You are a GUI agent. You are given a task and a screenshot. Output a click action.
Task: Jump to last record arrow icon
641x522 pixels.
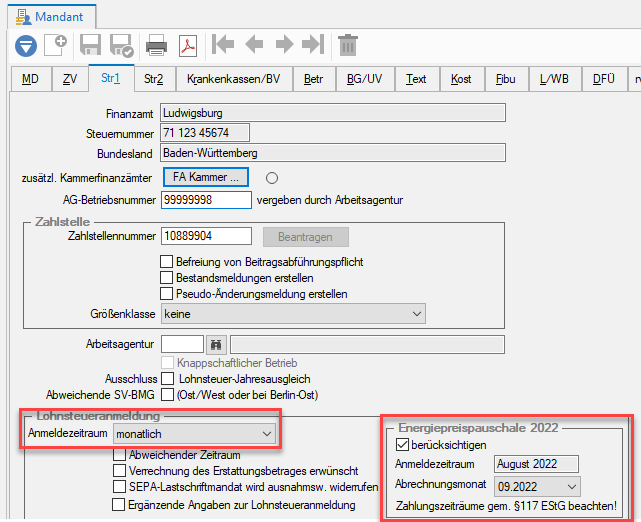(x=313, y=44)
